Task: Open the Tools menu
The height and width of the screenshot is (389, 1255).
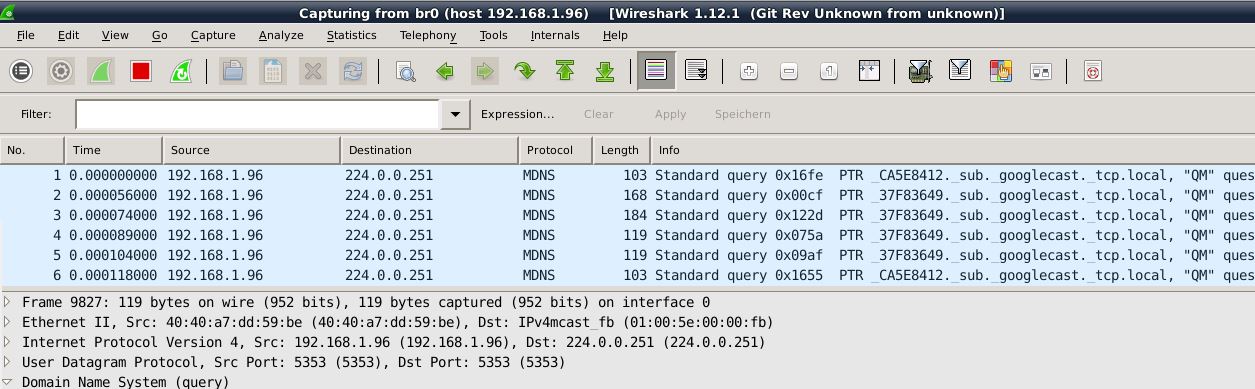Action: pos(493,35)
